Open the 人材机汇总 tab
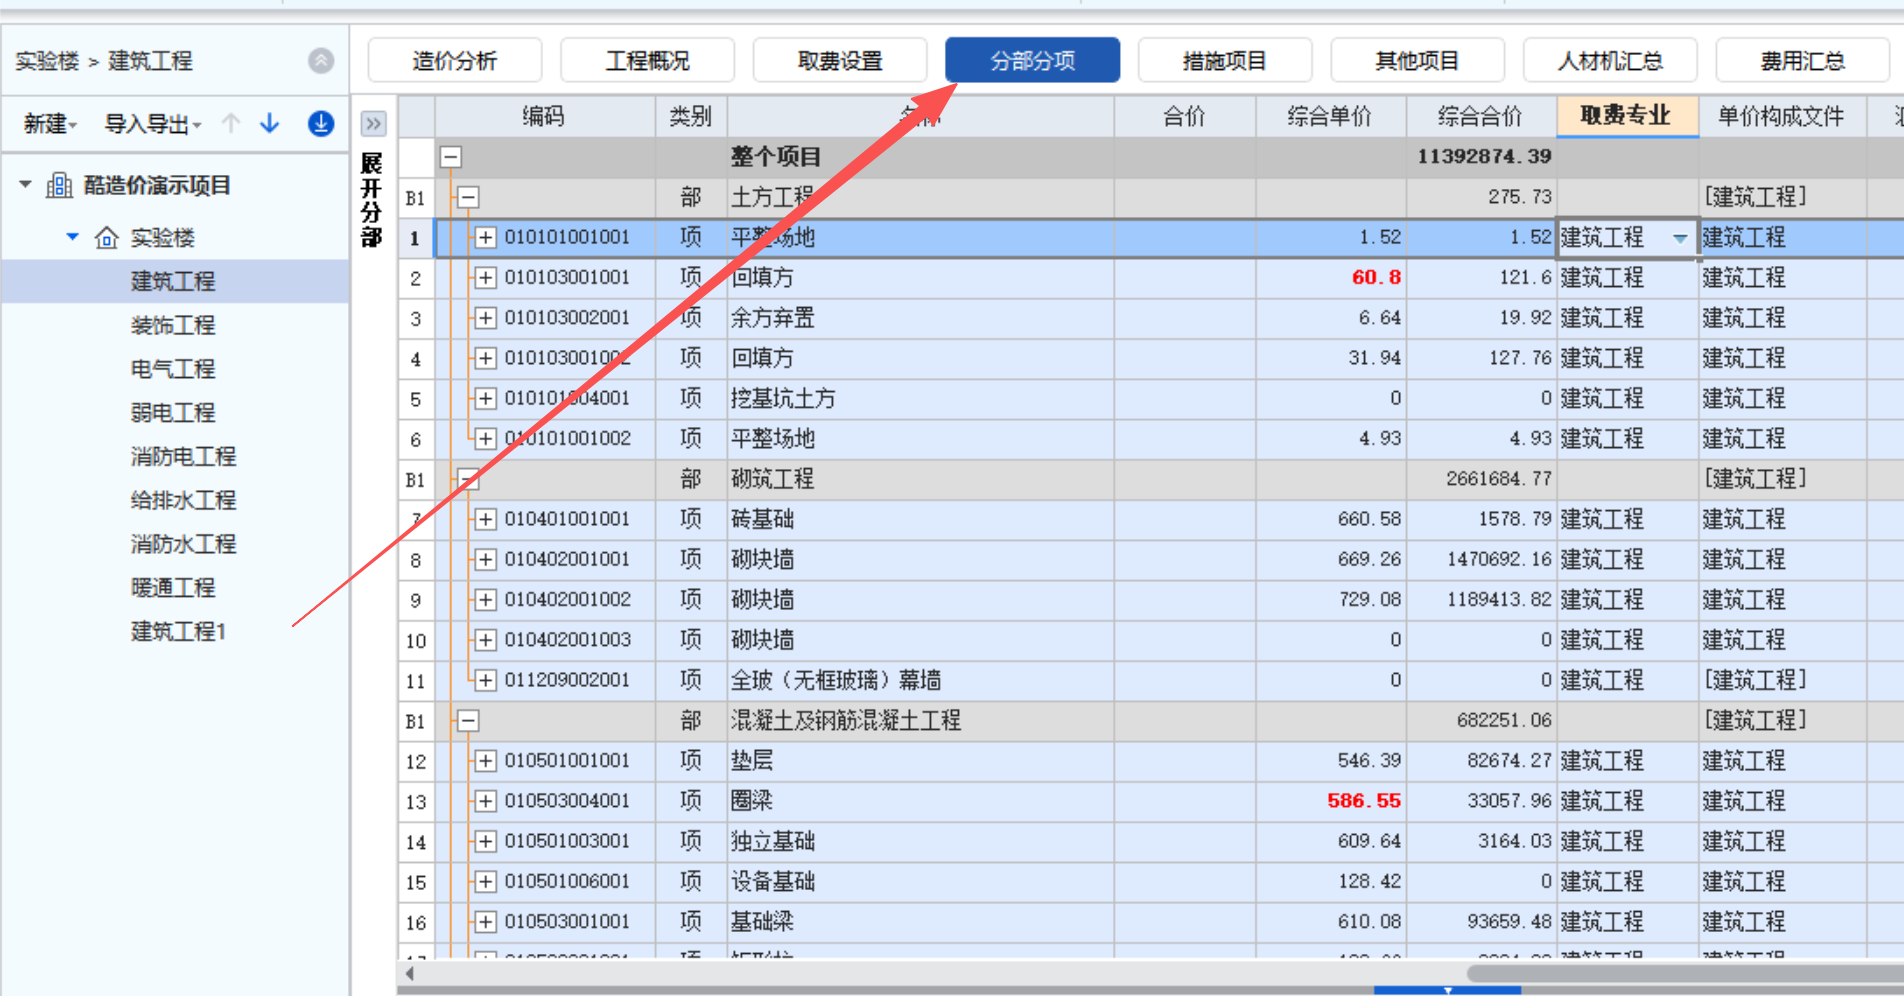The image size is (1904, 996). [x=1609, y=61]
